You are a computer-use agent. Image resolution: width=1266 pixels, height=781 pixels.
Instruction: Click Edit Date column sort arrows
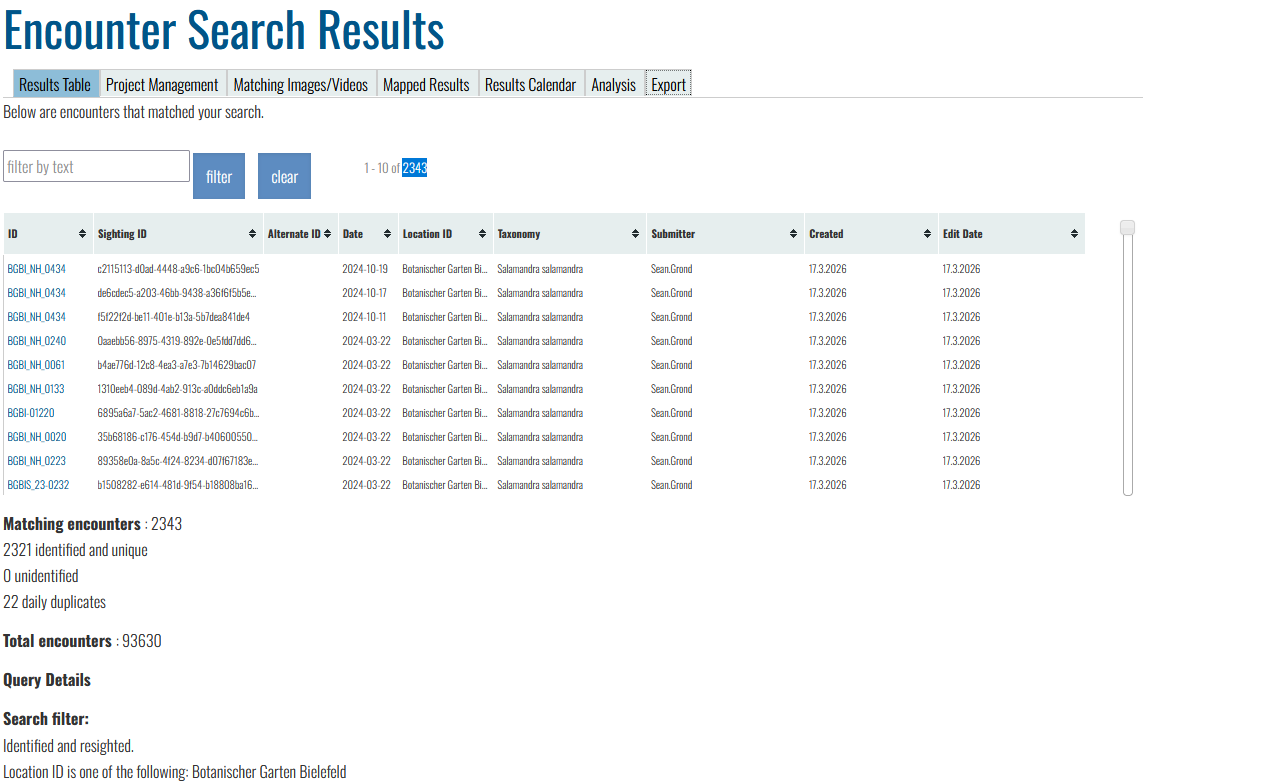[x=1074, y=234]
